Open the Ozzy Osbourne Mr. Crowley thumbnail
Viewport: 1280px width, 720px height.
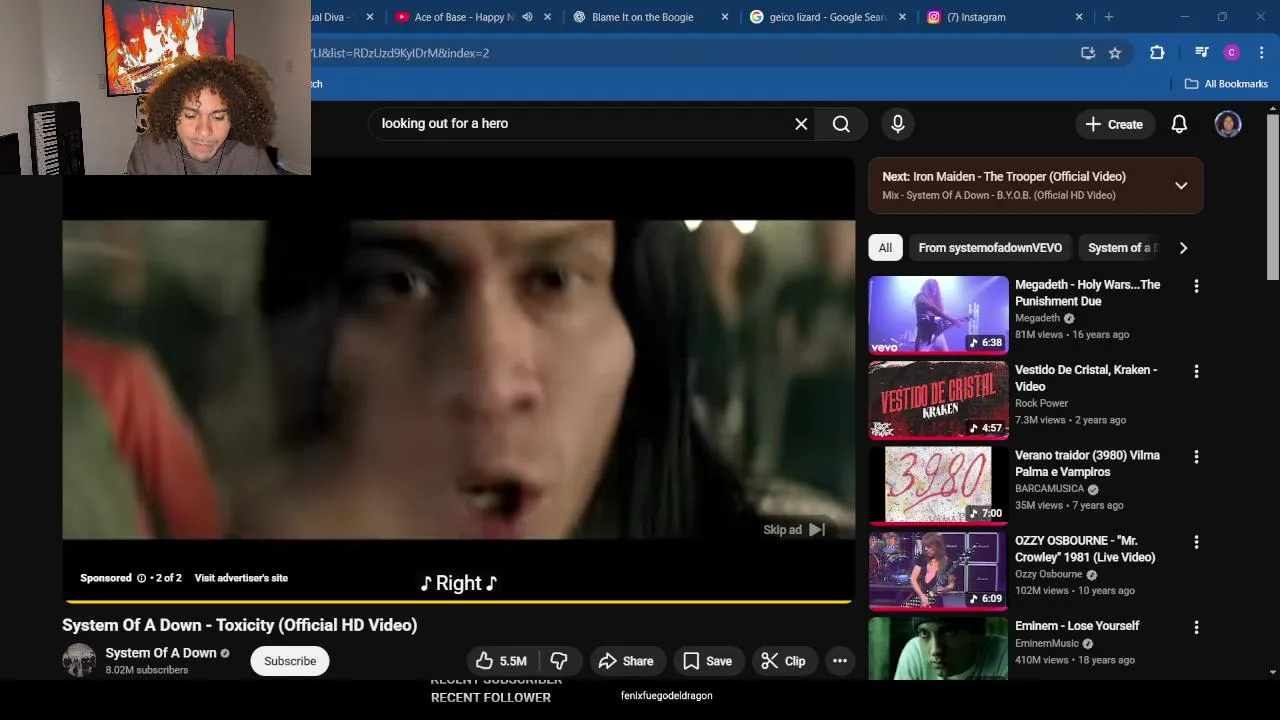pos(938,570)
